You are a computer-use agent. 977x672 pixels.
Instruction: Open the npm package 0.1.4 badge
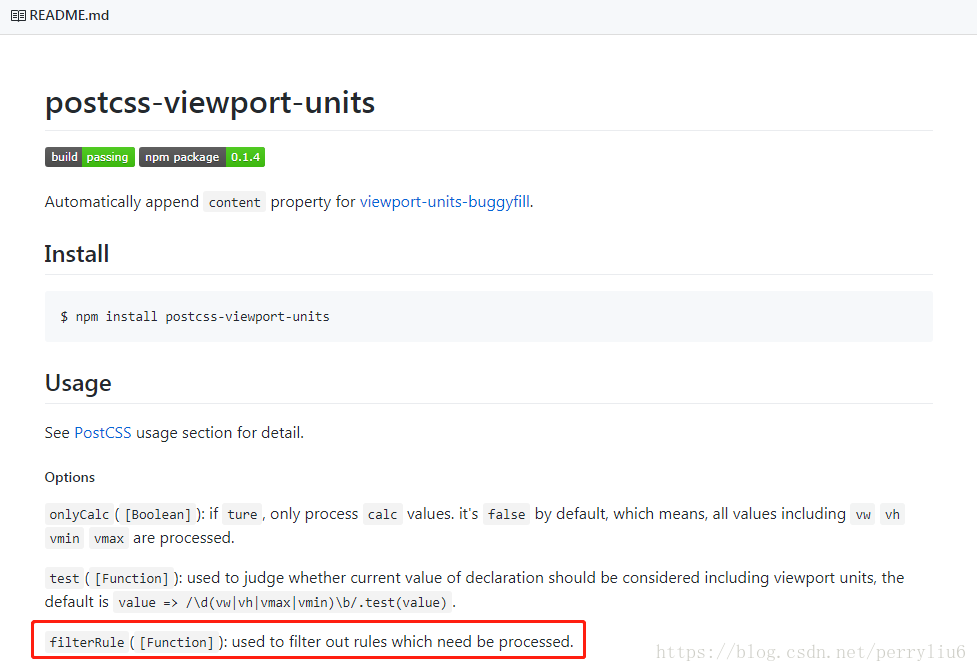click(201, 157)
